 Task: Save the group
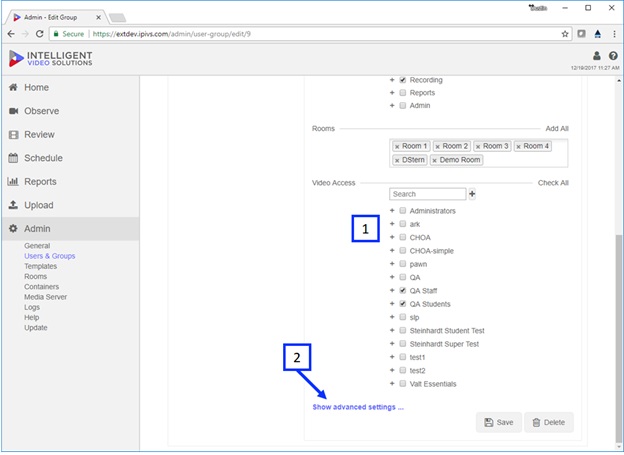pos(499,422)
